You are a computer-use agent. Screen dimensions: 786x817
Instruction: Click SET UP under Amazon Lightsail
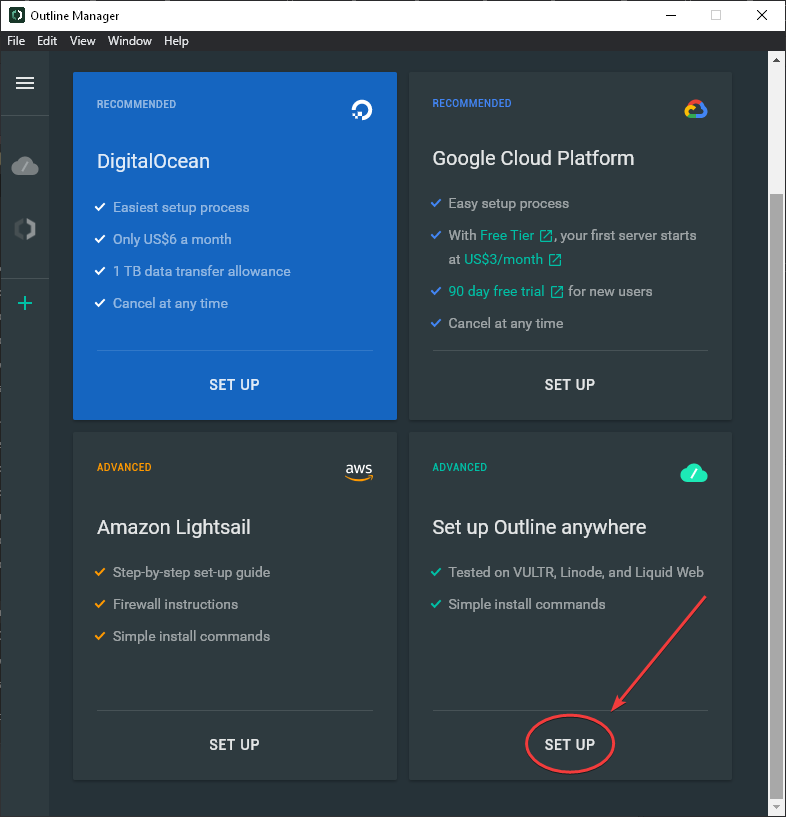pyautogui.click(x=234, y=745)
